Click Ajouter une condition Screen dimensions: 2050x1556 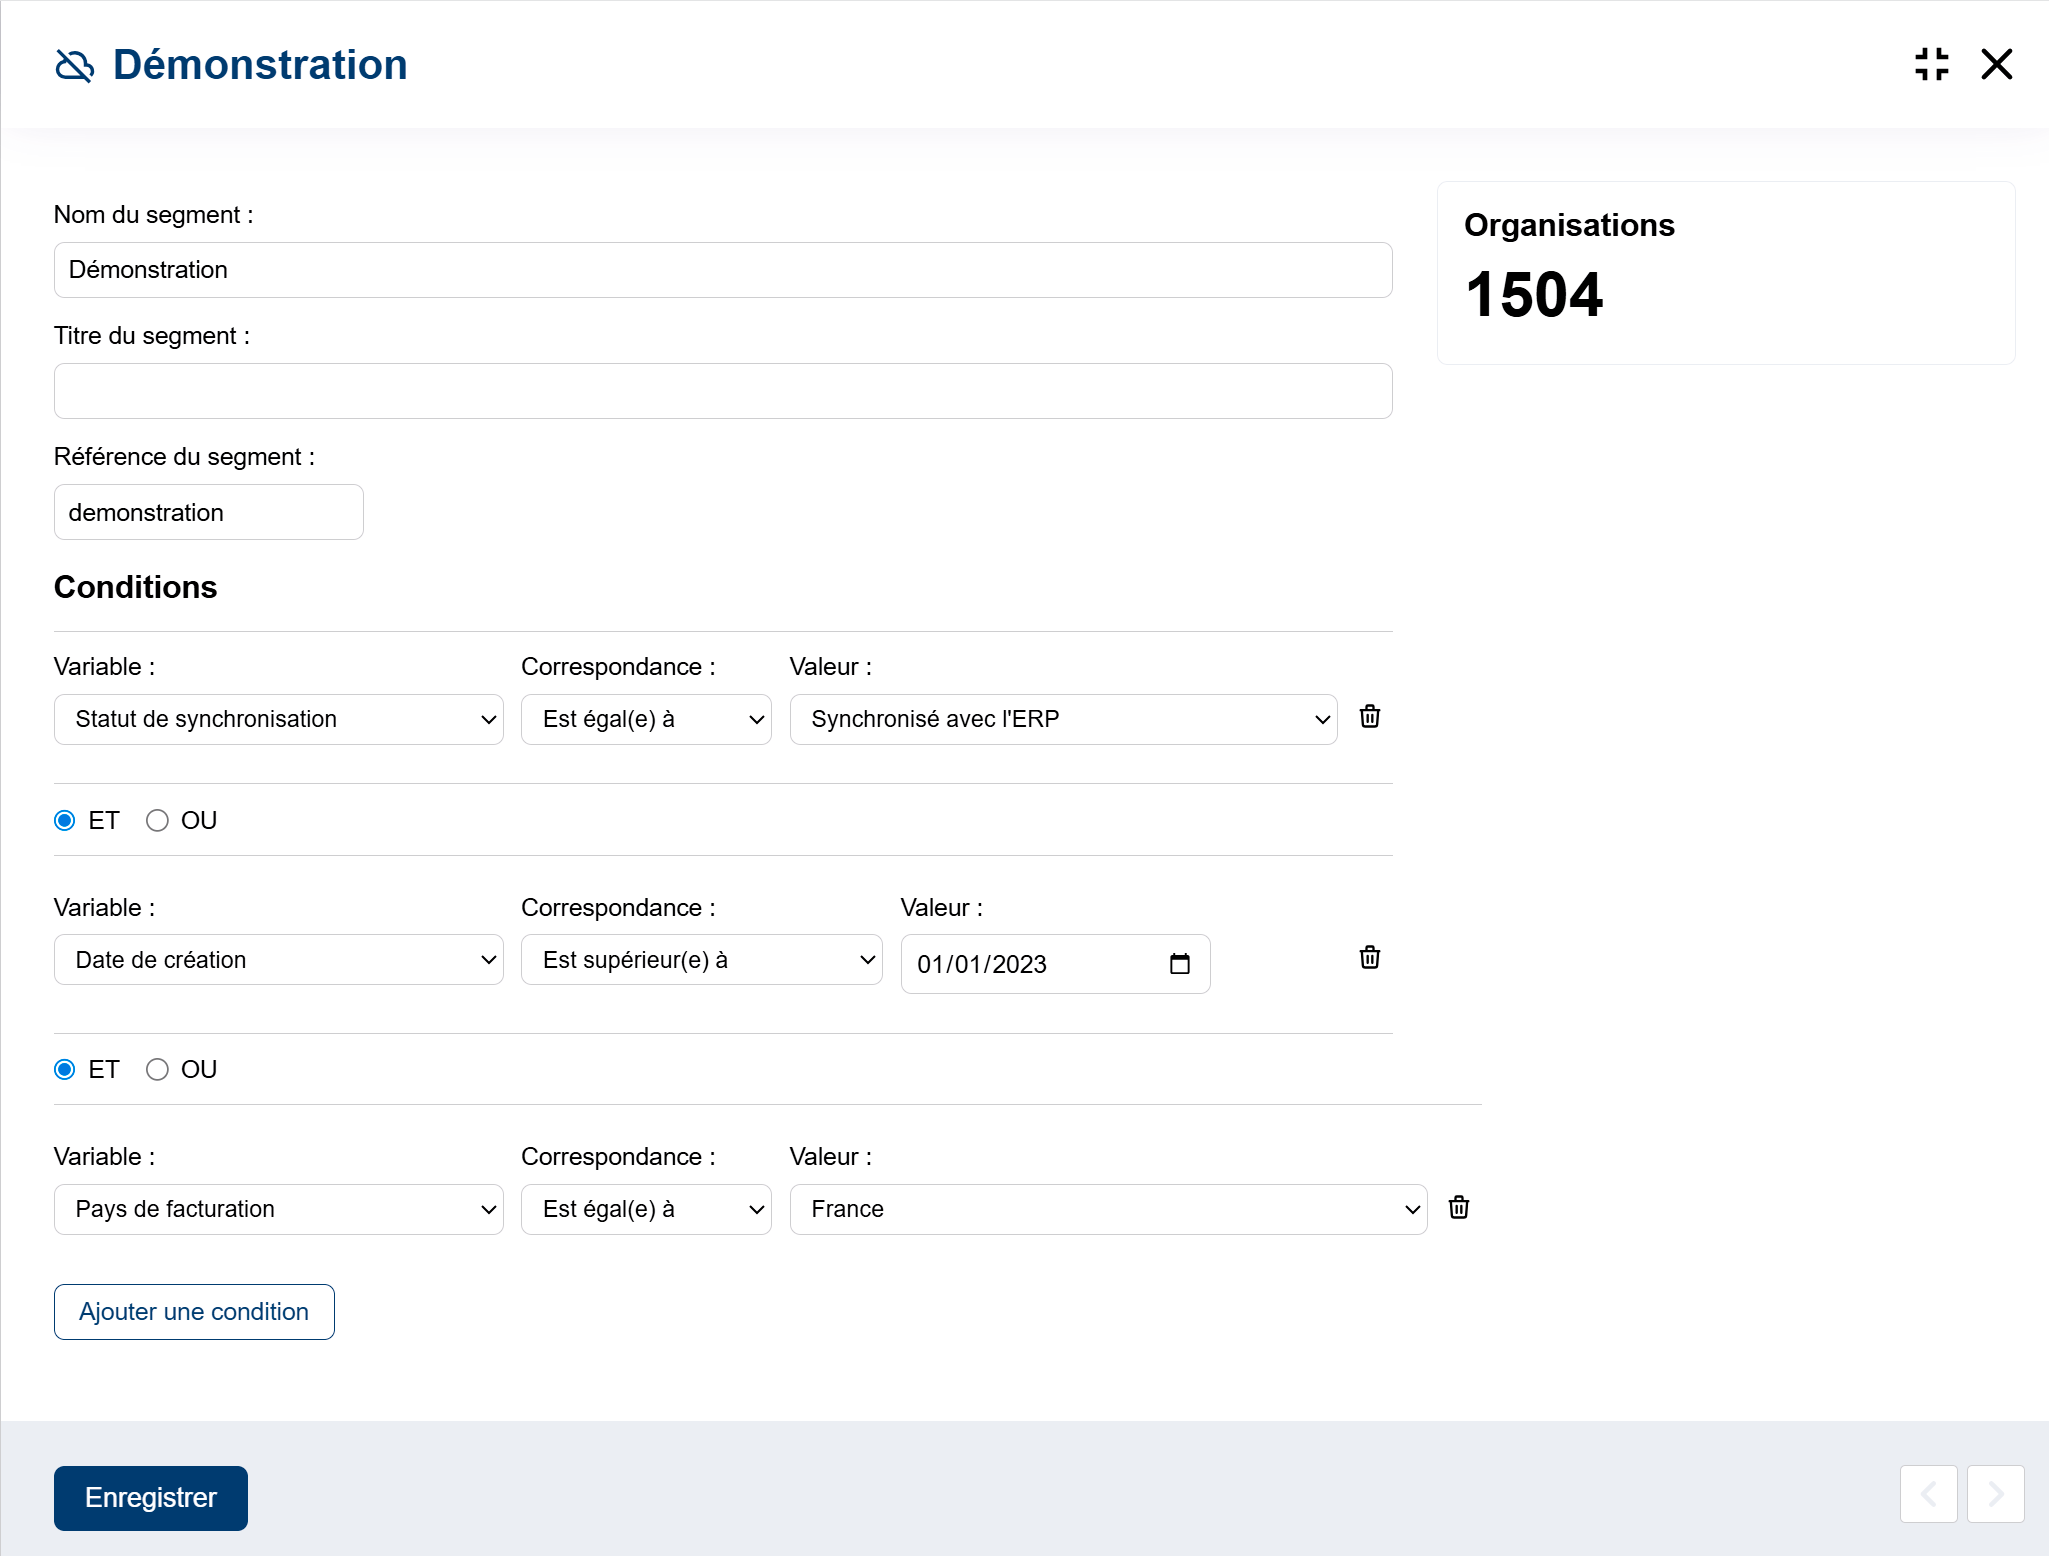click(194, 1312)
